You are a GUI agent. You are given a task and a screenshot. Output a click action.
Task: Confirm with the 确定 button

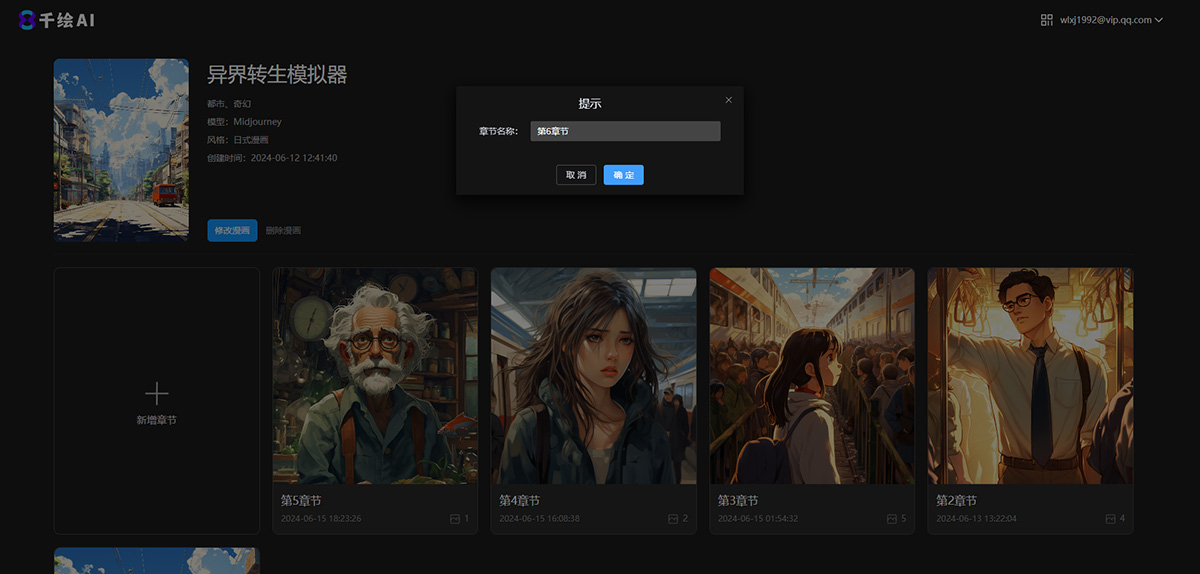[623, 175]
